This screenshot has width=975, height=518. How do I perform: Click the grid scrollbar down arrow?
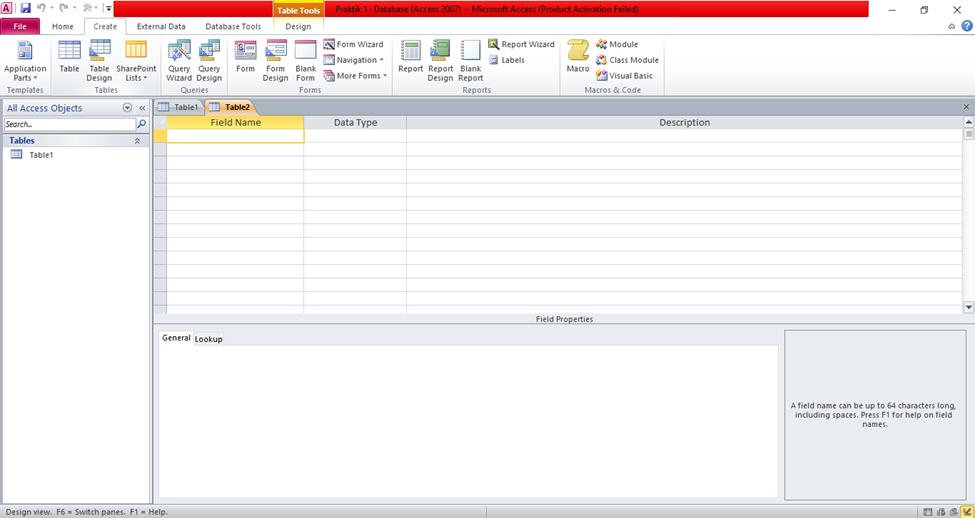click(x=968, y=307)
